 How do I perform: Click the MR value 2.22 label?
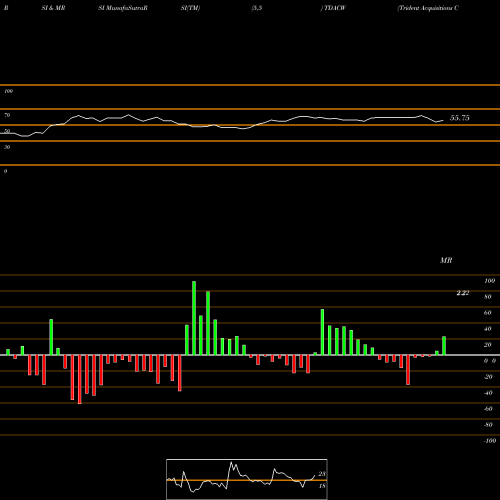tap(463, 293)
